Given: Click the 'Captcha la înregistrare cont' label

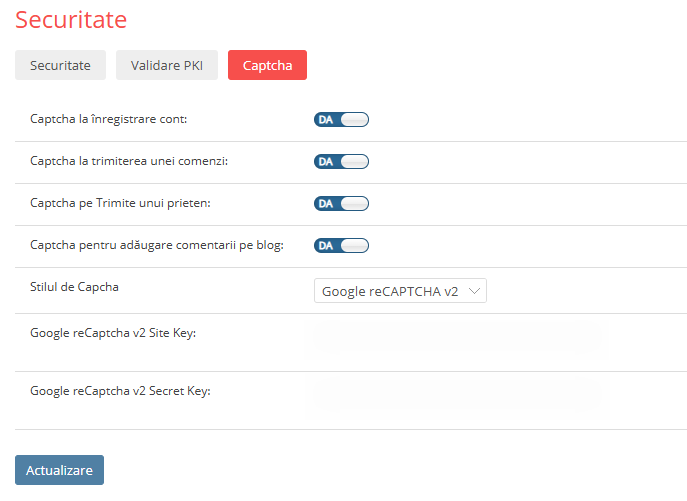Looking at the screenshot, I should pos(109,119).
